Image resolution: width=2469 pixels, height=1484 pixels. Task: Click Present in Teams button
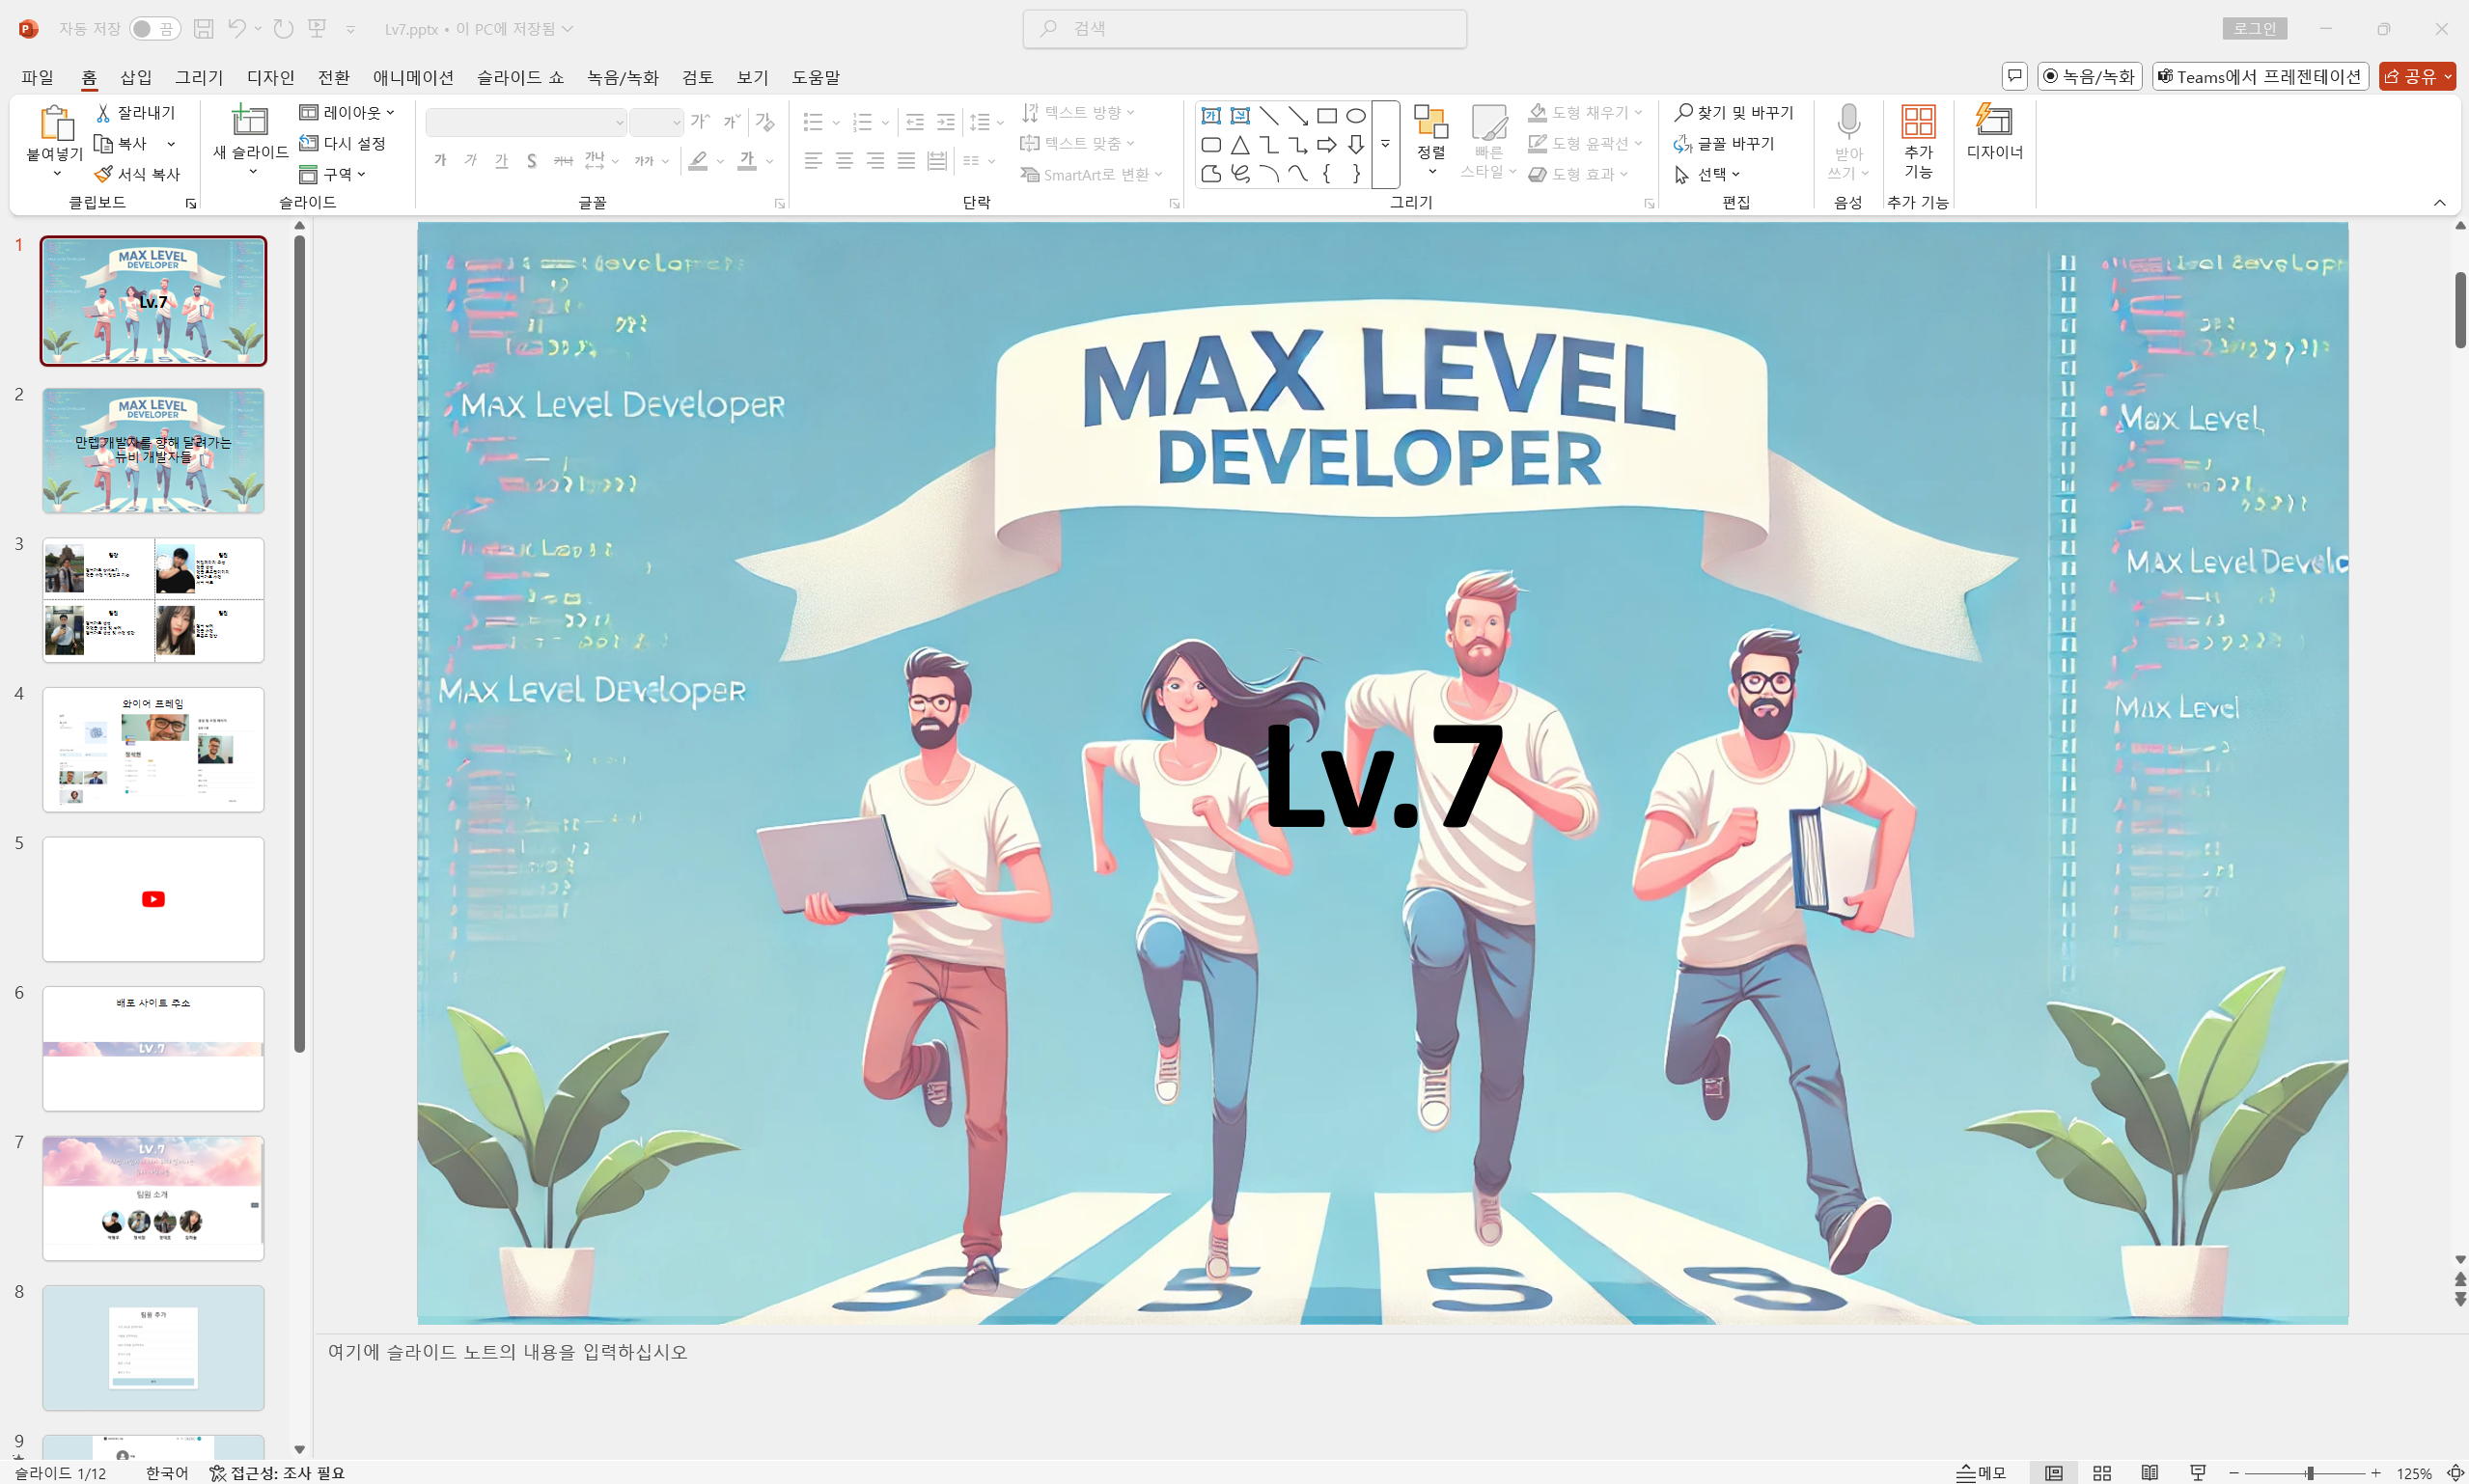pyautogui.click(x=2259, y=77)
